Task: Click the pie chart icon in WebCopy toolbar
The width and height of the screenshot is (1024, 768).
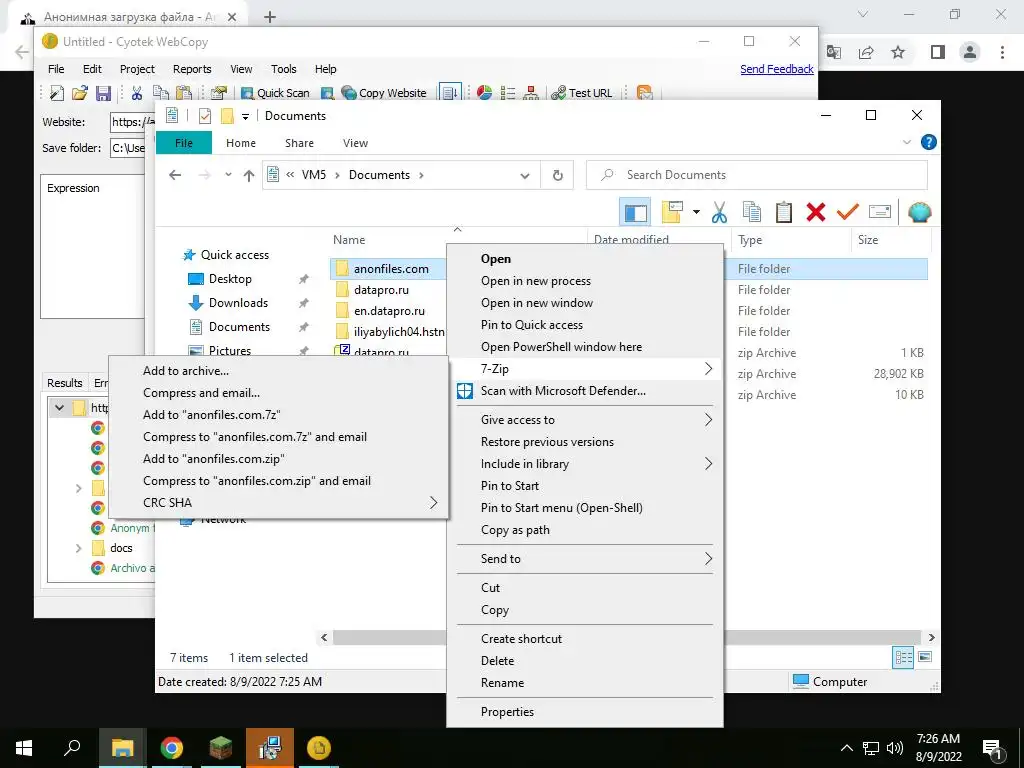Action: tap(484, 93)
